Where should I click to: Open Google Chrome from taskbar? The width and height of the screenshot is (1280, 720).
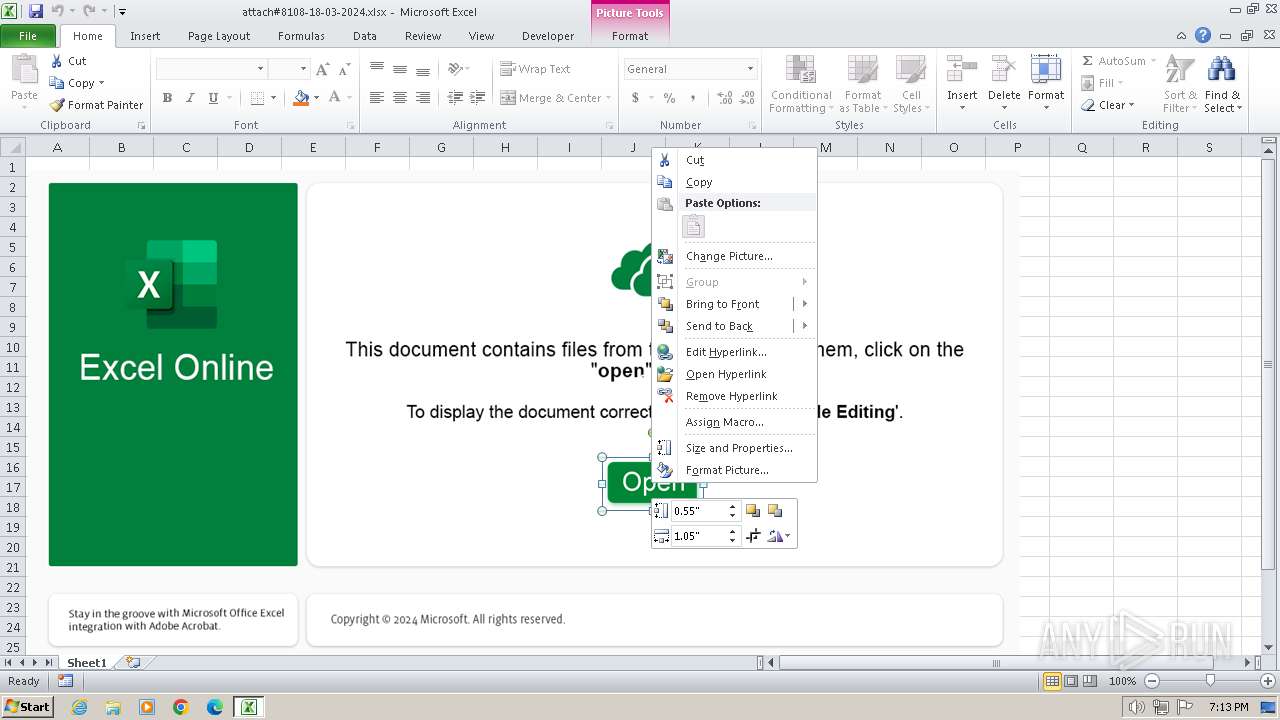coord(181,707)
